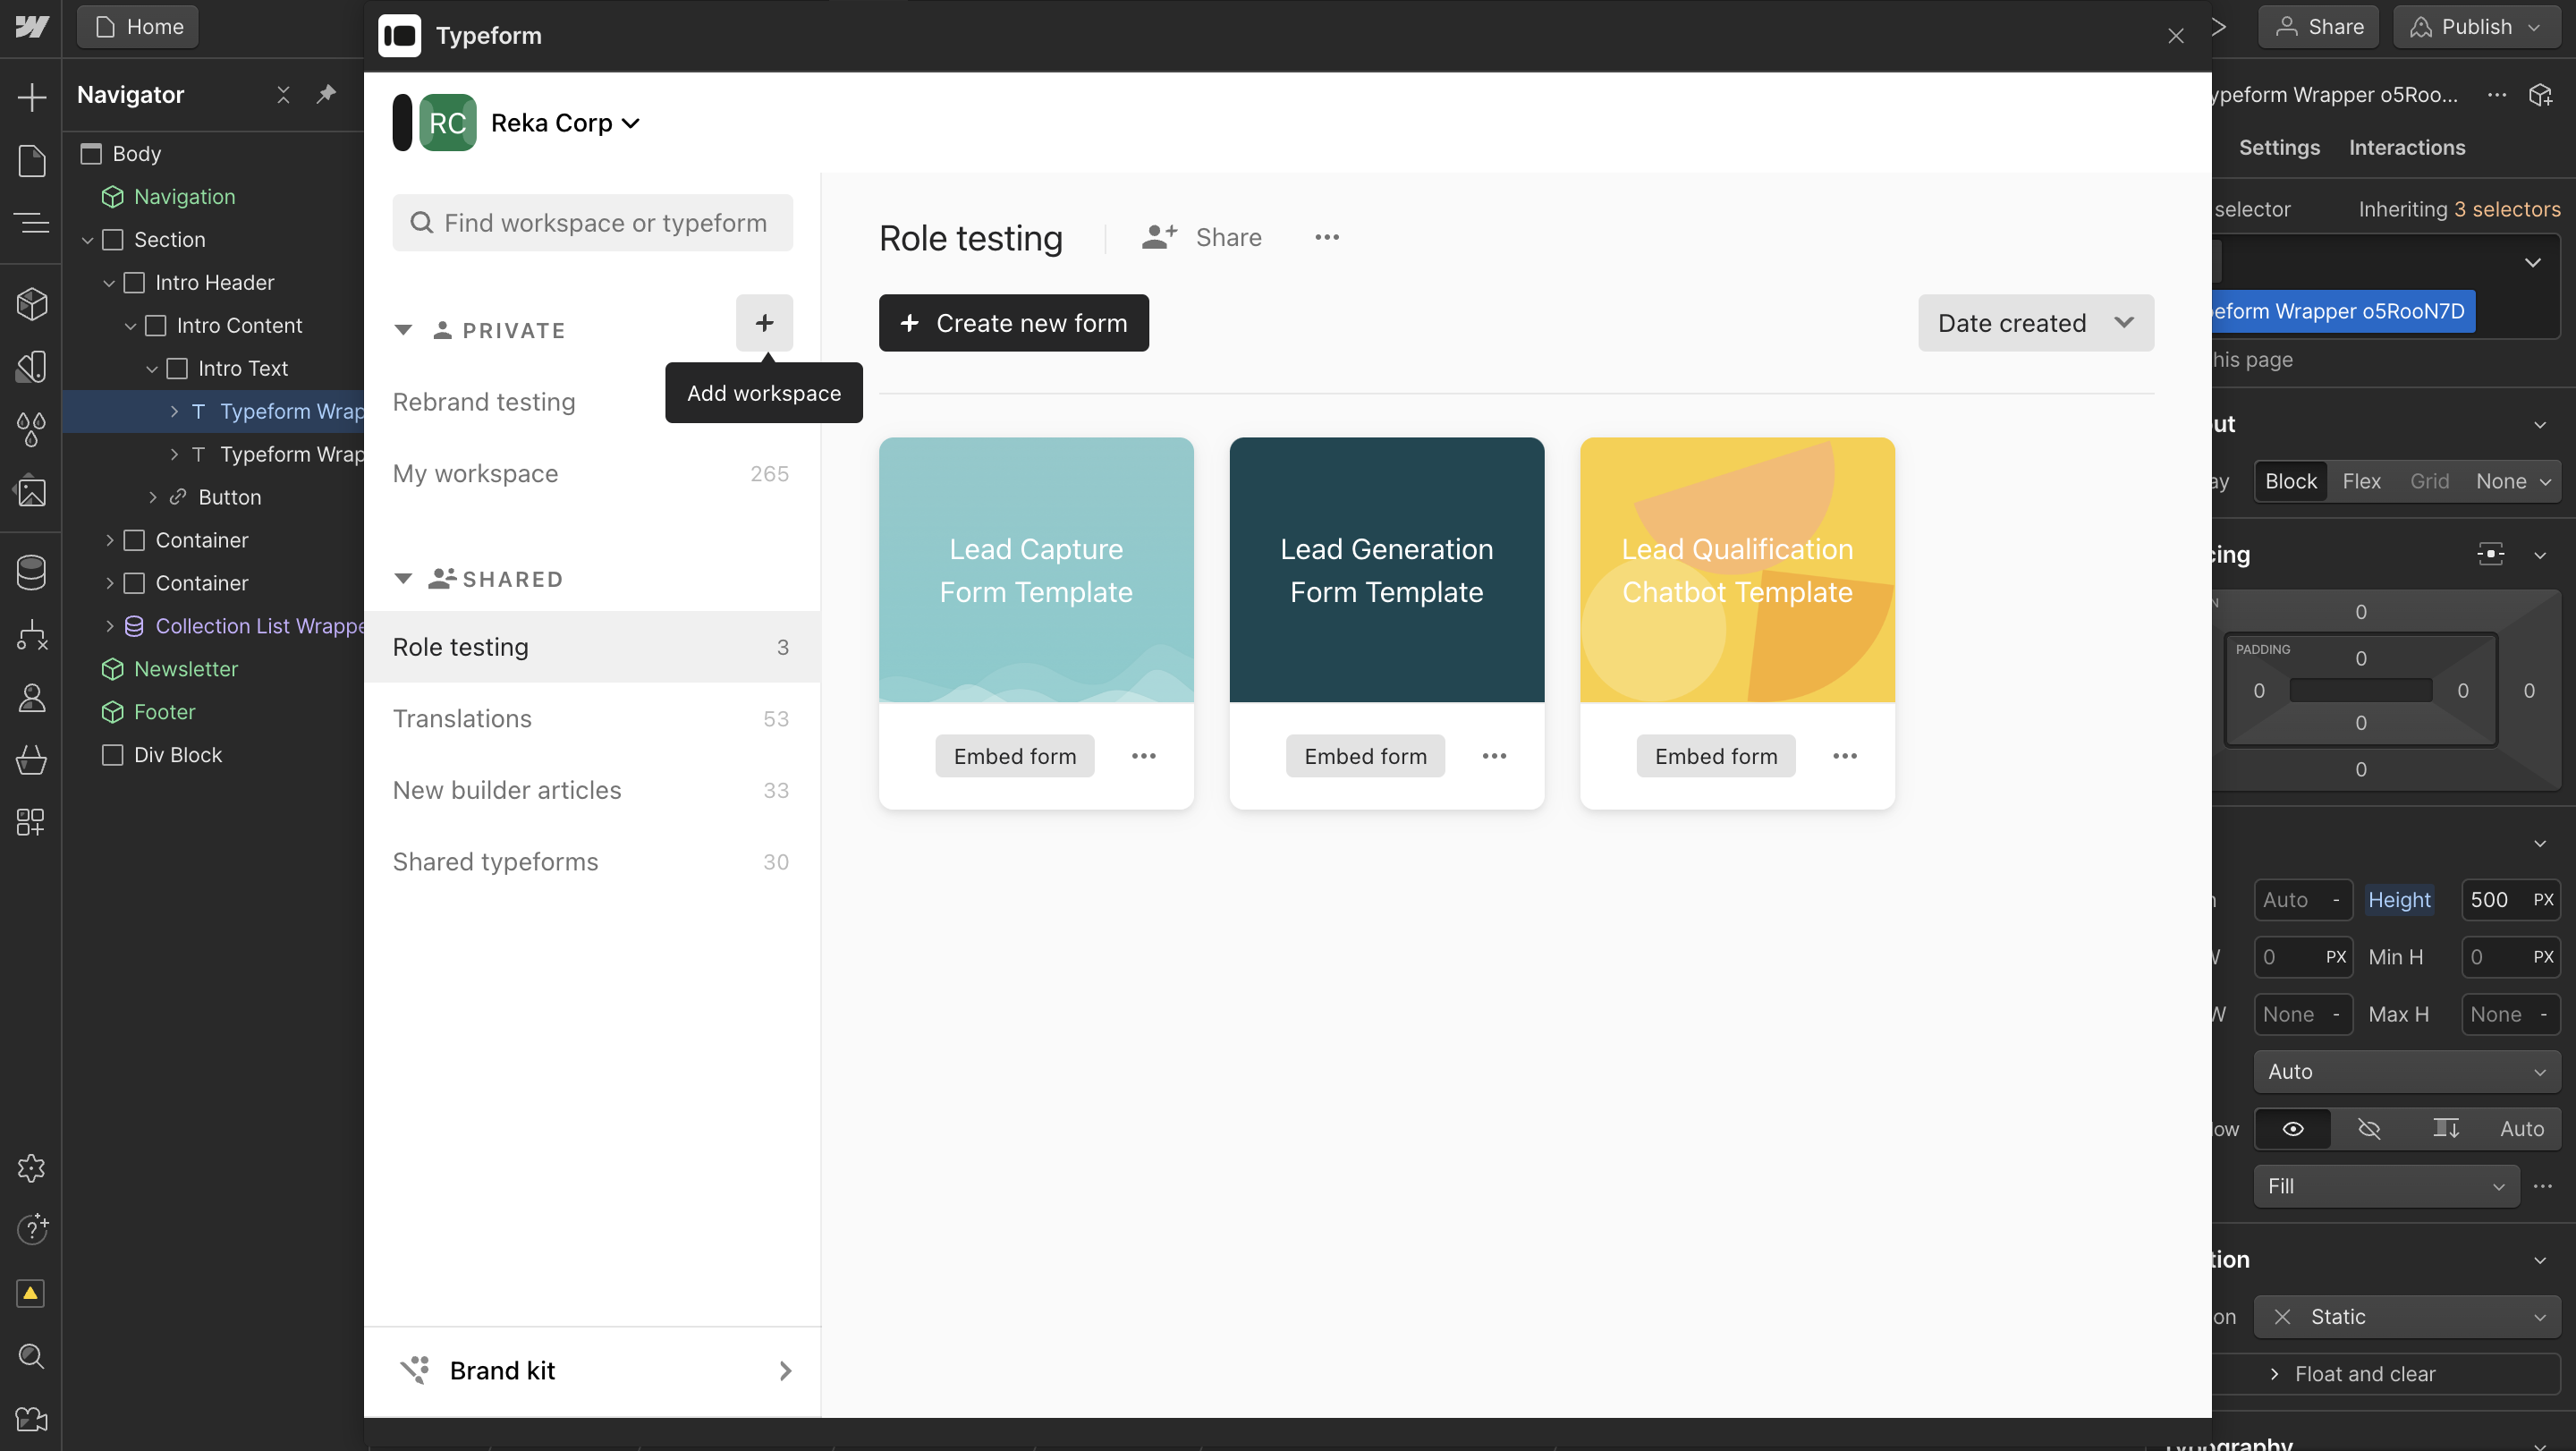Click Find workspace or typeform search field
The width and height of the screenshot is (2576, 1451).
(592, 223)
